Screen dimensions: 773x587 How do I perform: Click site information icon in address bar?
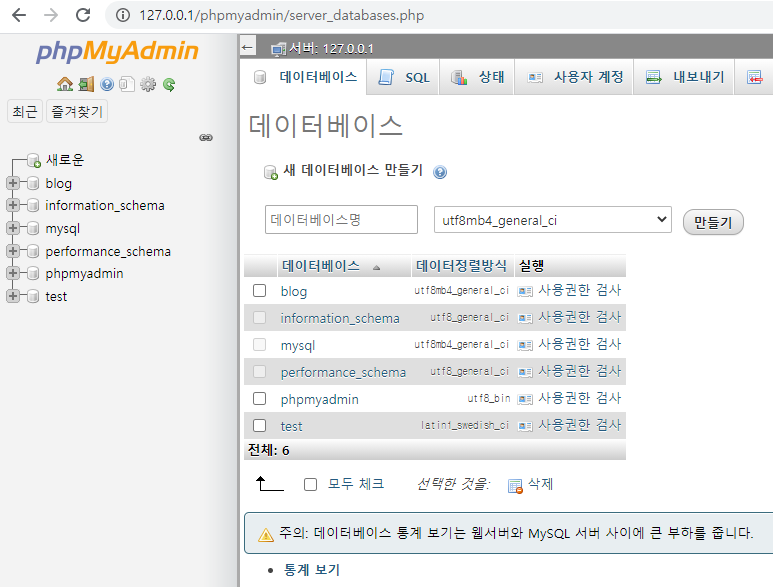click(x=123, y=15)
